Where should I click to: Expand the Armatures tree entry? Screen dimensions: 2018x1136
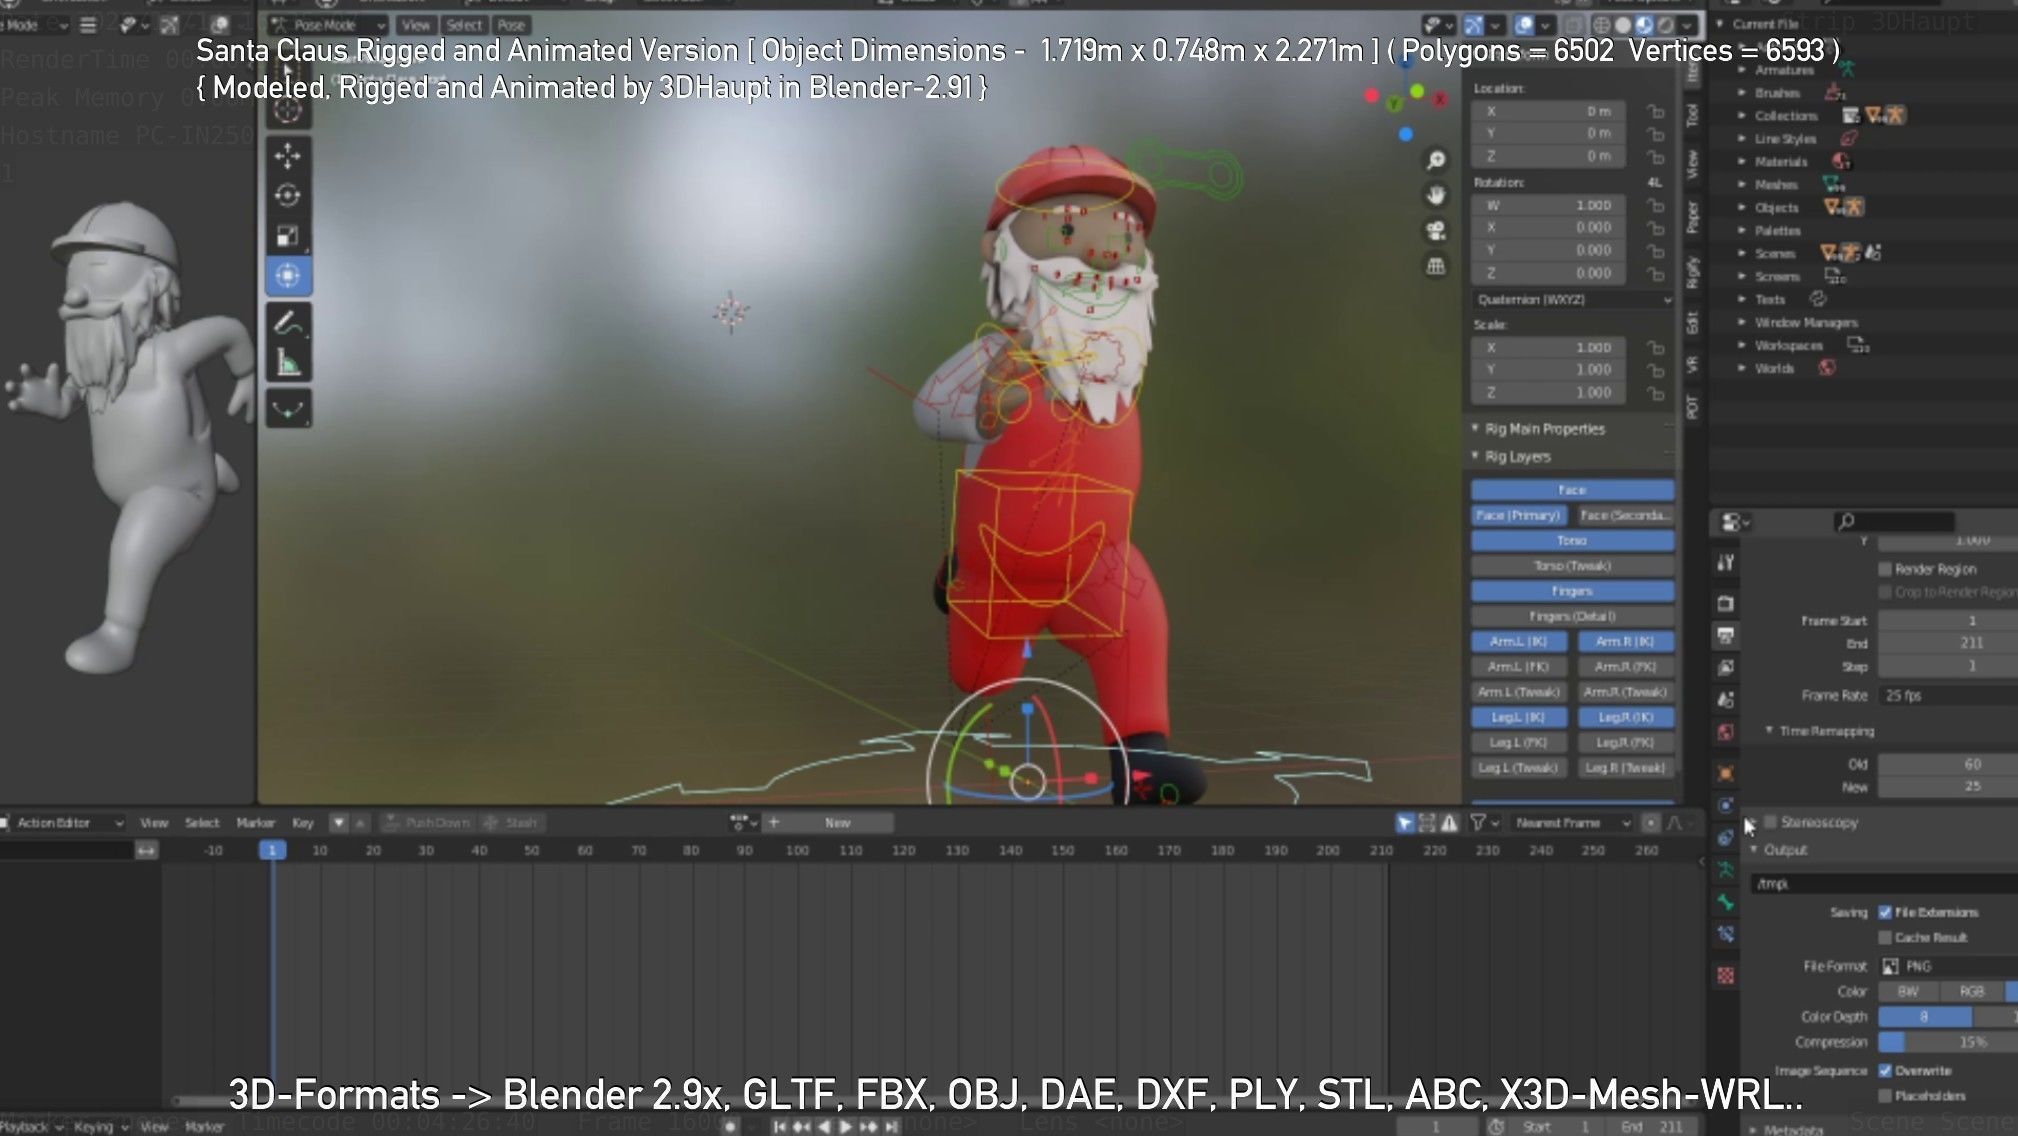click(1741, 70)
